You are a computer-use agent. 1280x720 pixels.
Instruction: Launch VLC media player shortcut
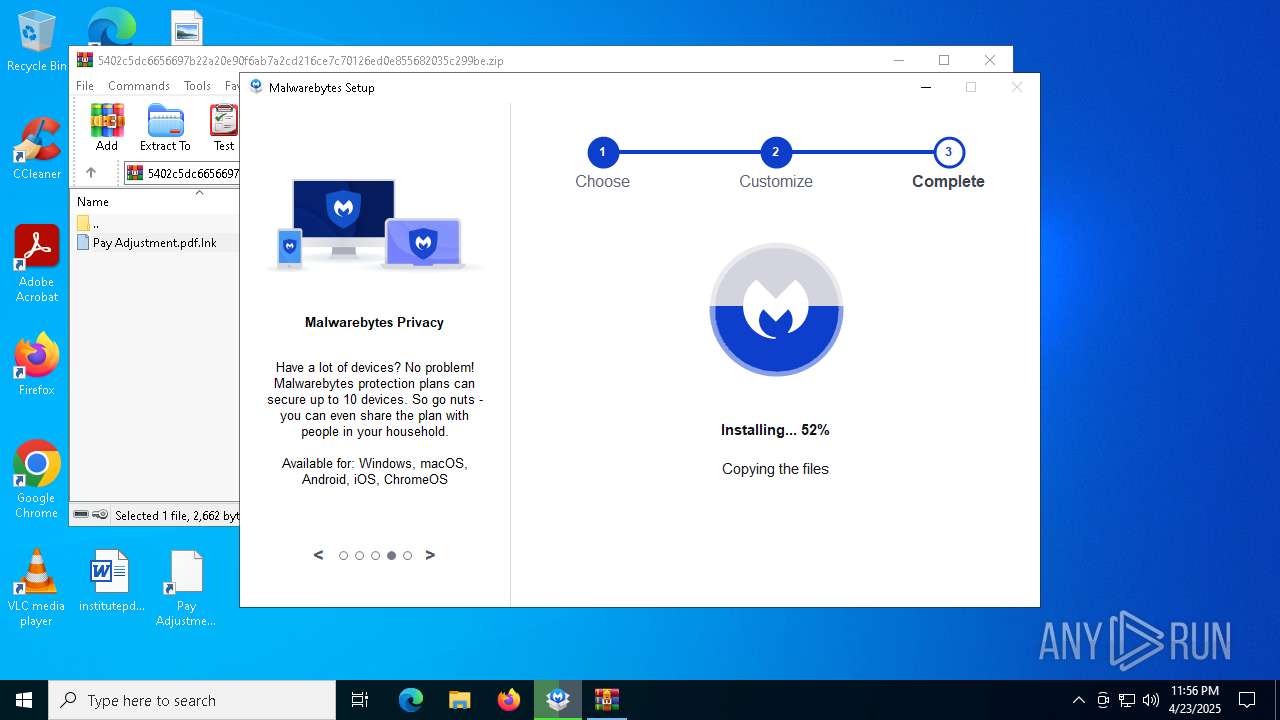point(37,588)
